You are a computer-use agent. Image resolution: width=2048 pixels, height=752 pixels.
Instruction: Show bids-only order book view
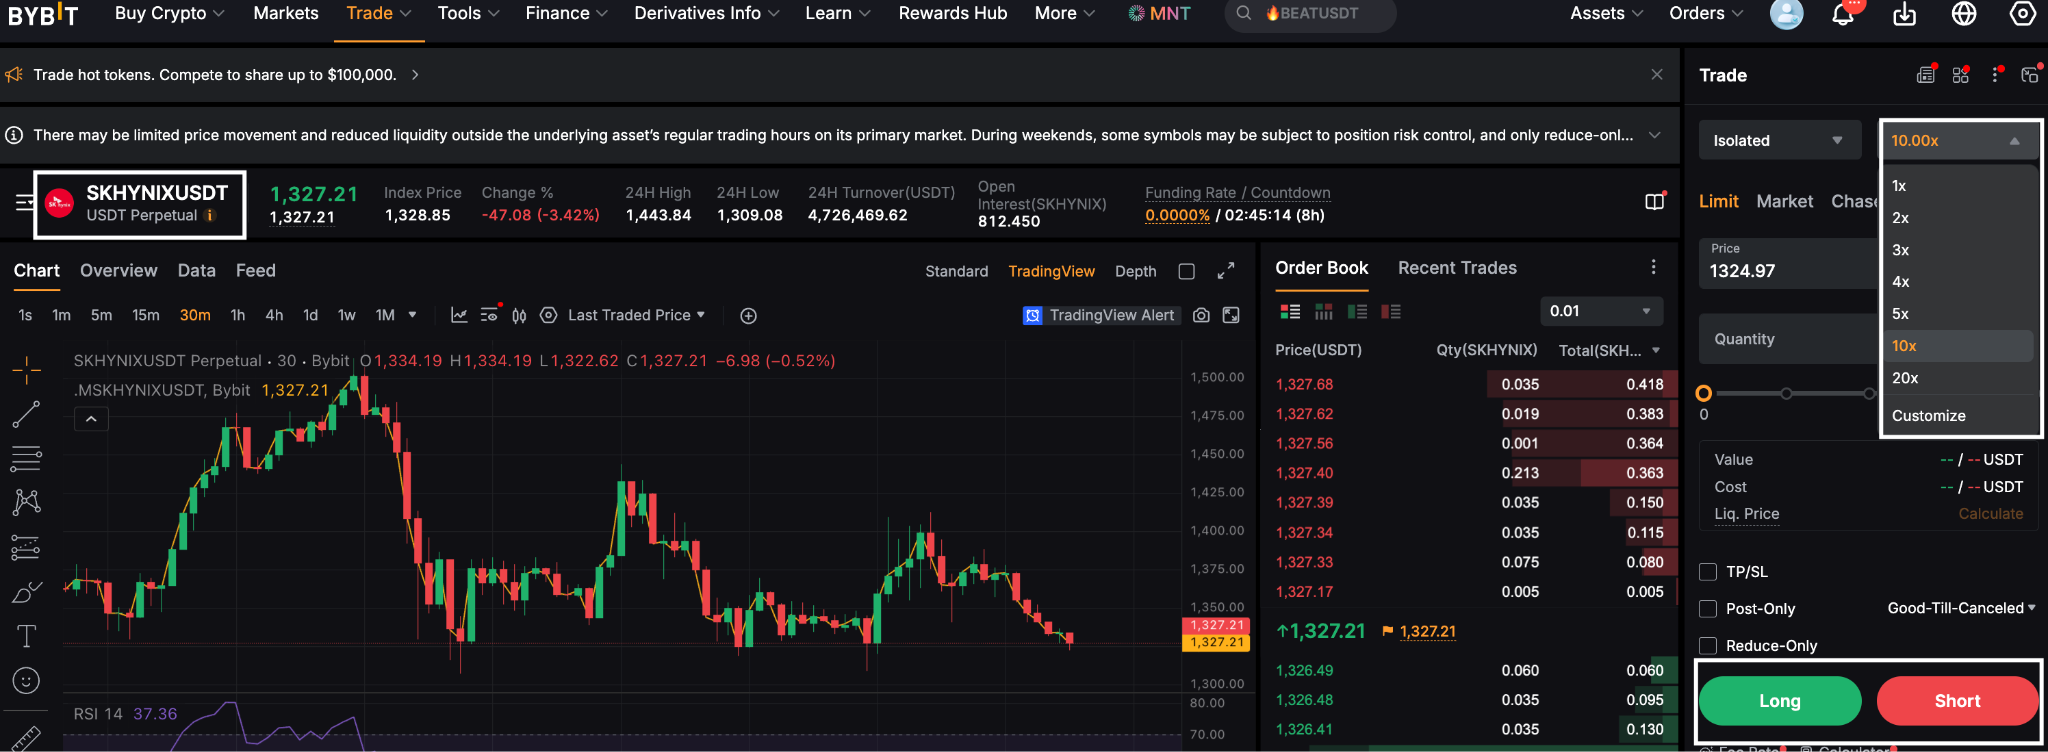1357,312
